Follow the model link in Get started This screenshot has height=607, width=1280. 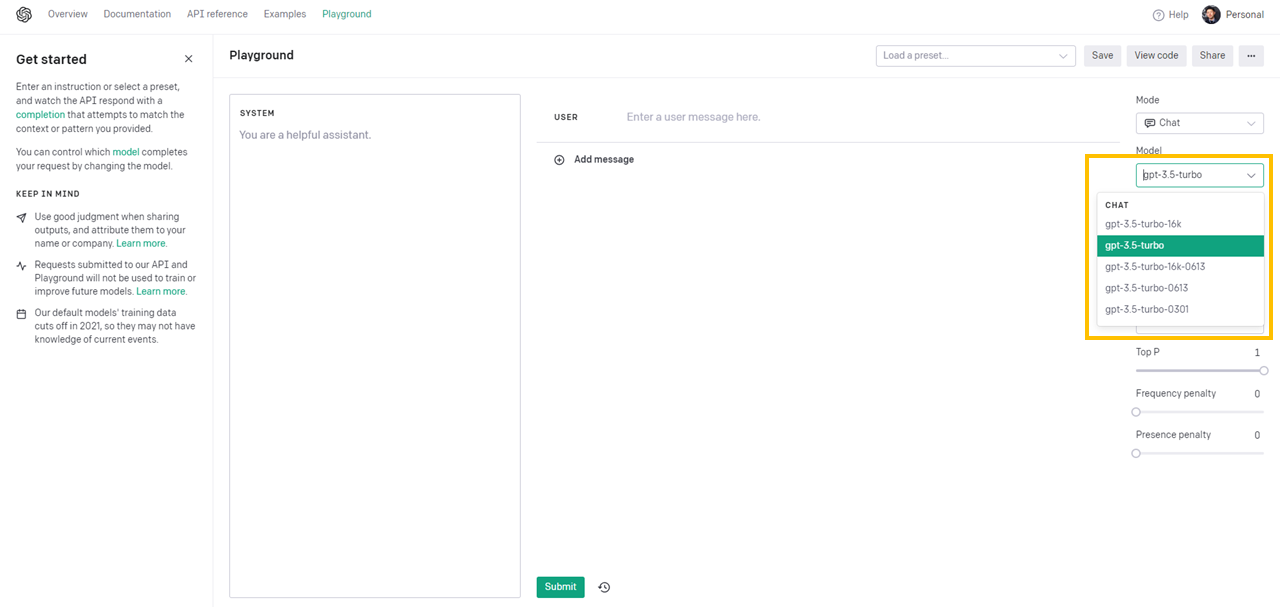point(126,152)
